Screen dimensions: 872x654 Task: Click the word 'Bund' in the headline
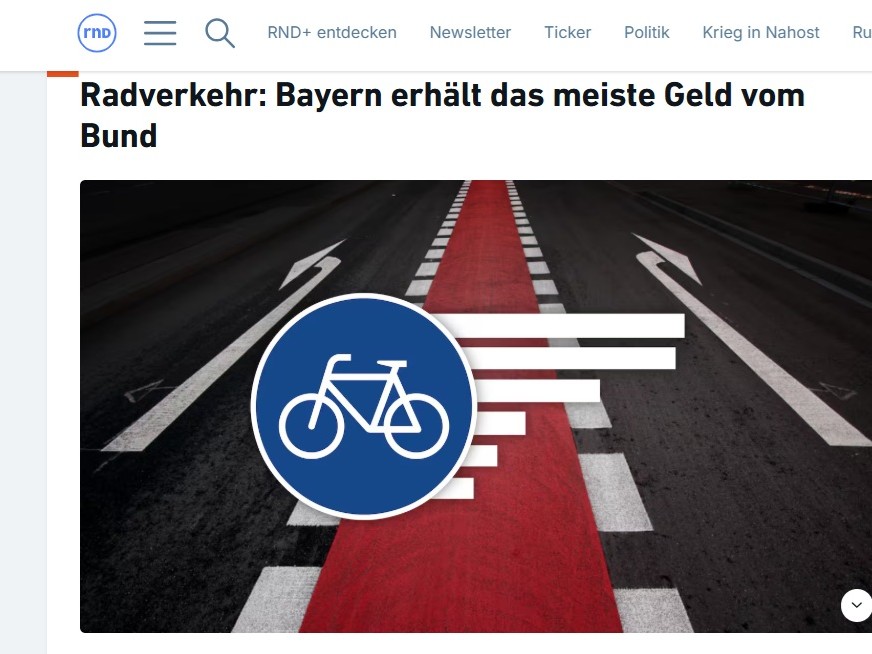pyautogui.click(x=119, y=136)
